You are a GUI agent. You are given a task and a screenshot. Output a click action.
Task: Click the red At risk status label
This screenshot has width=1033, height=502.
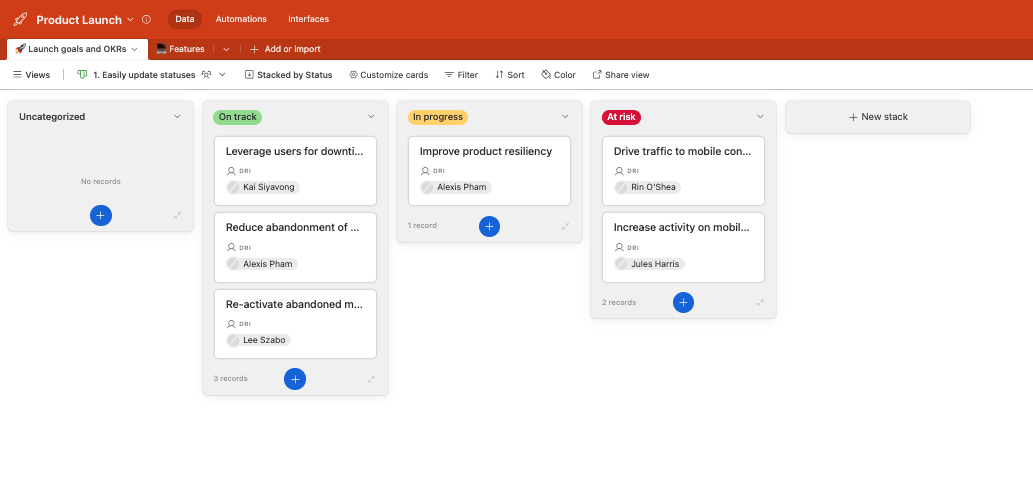(621, 117)
